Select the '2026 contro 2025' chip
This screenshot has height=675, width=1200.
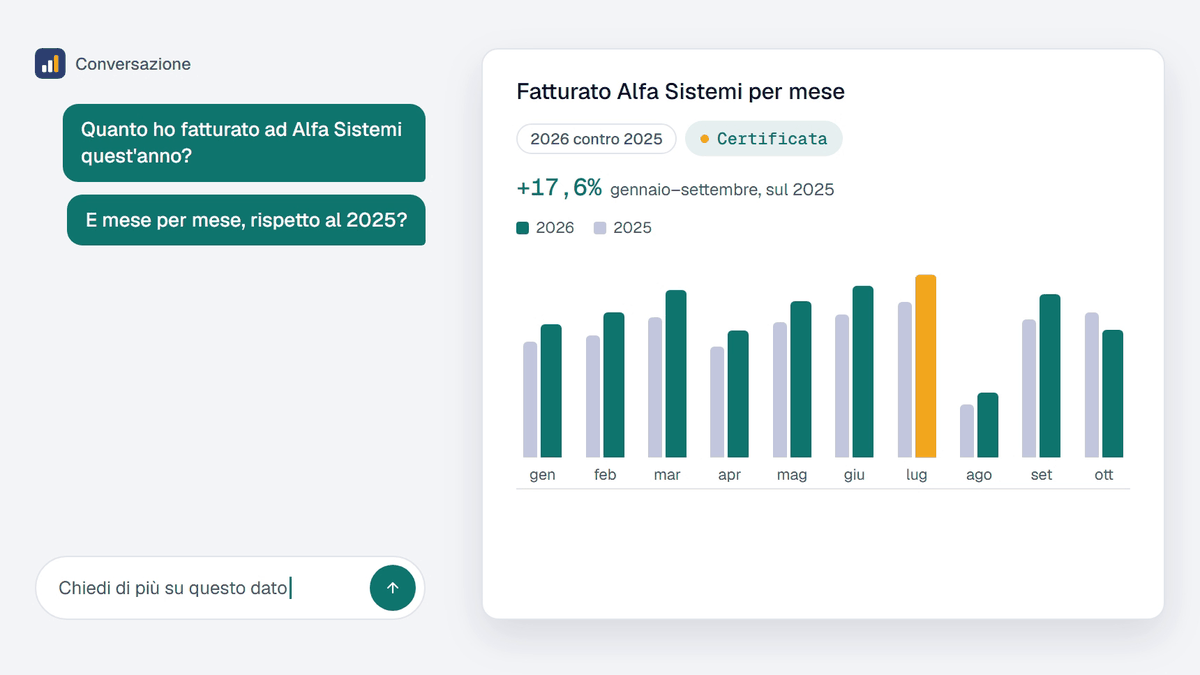click(x=596, y=139)
